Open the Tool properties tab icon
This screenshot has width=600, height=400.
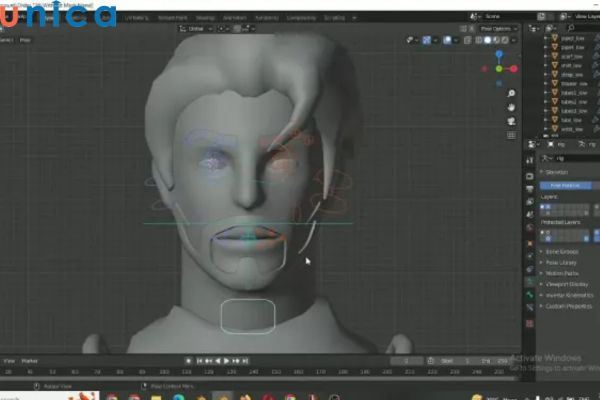click(x=531, y=158)
